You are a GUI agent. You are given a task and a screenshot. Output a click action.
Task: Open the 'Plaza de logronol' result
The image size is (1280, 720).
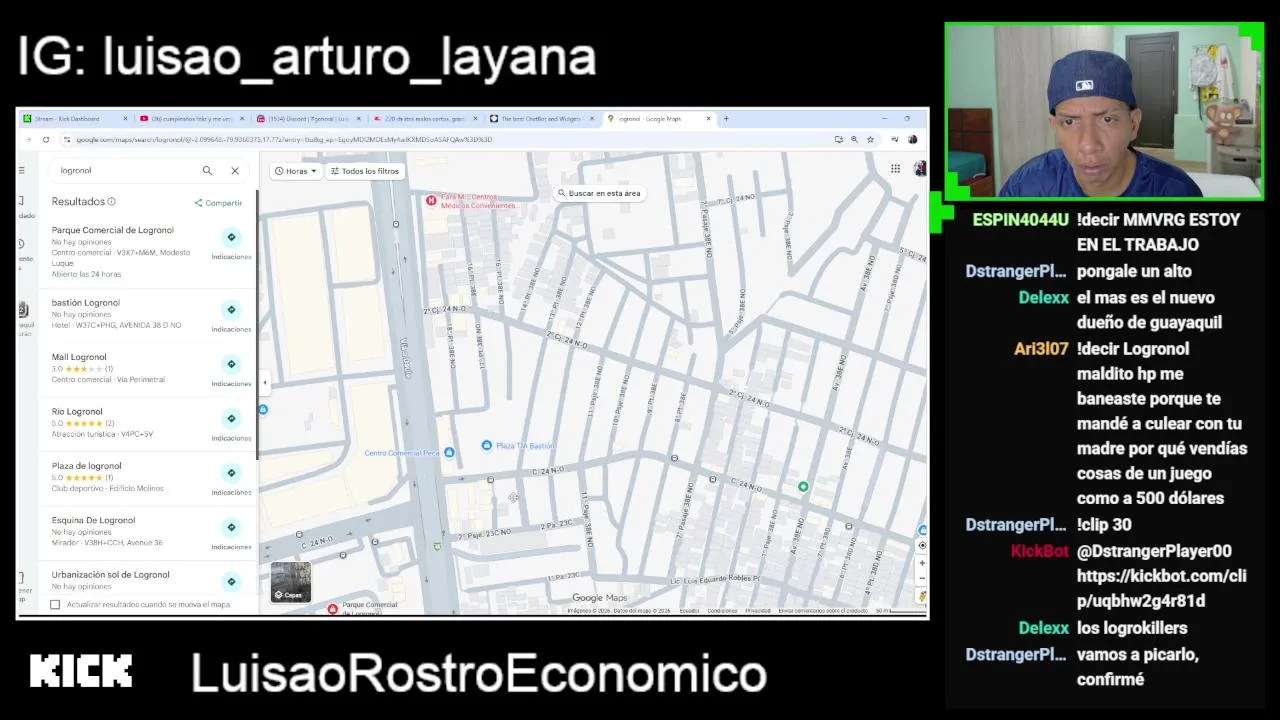pos(87,466)
